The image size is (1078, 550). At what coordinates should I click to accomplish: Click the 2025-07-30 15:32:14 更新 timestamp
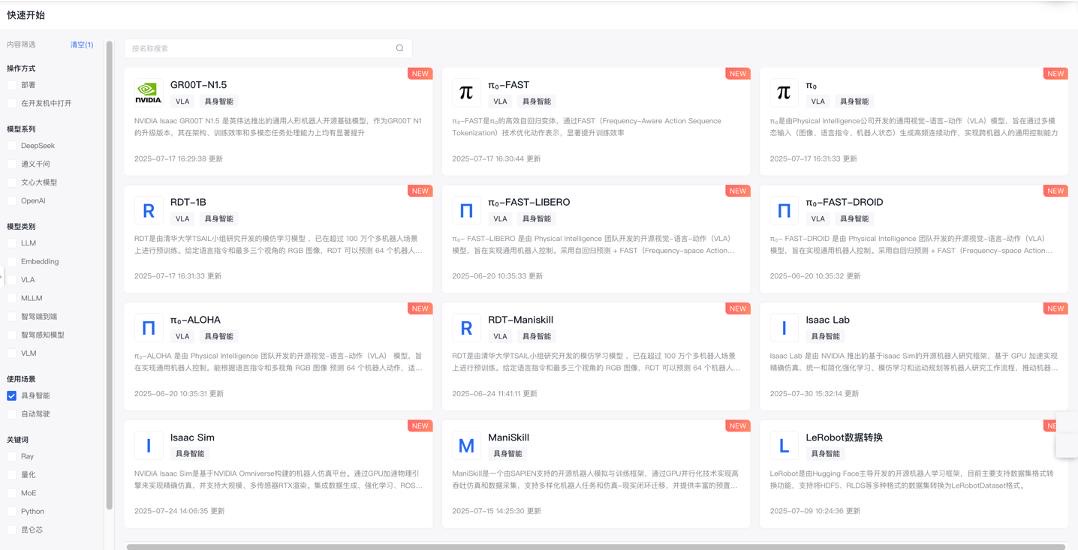814,394
